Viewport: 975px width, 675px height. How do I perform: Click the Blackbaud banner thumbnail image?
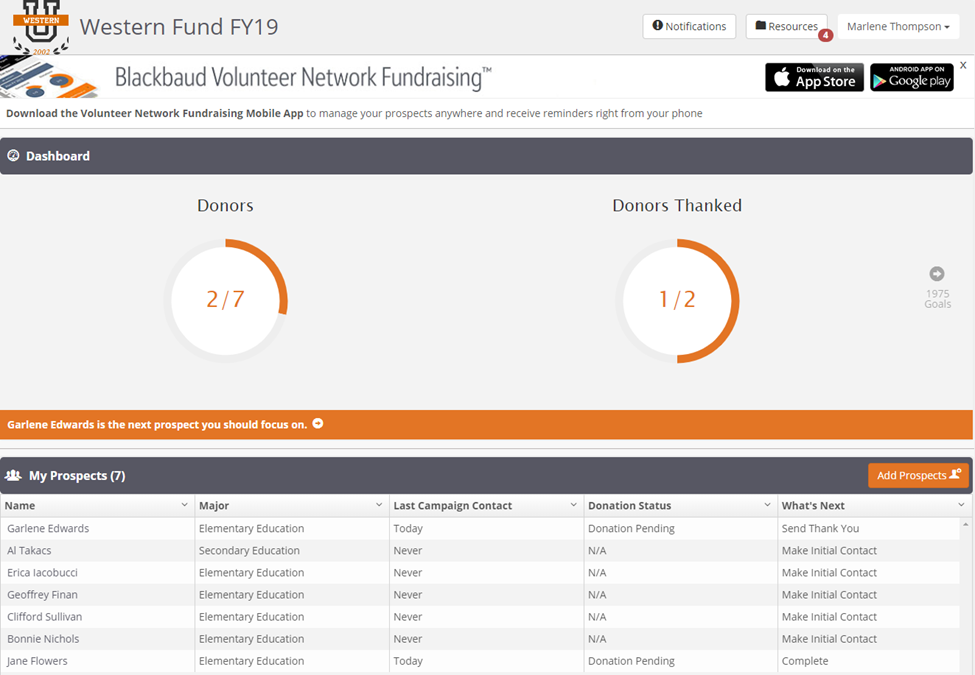[49, 77]
